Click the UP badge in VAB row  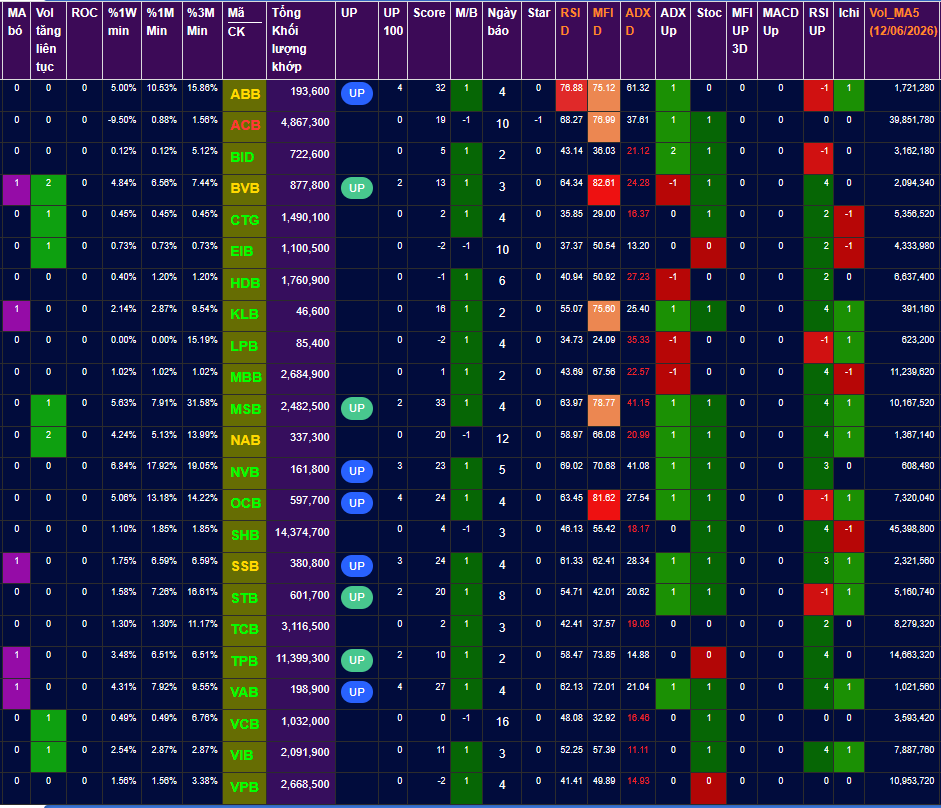356,692
